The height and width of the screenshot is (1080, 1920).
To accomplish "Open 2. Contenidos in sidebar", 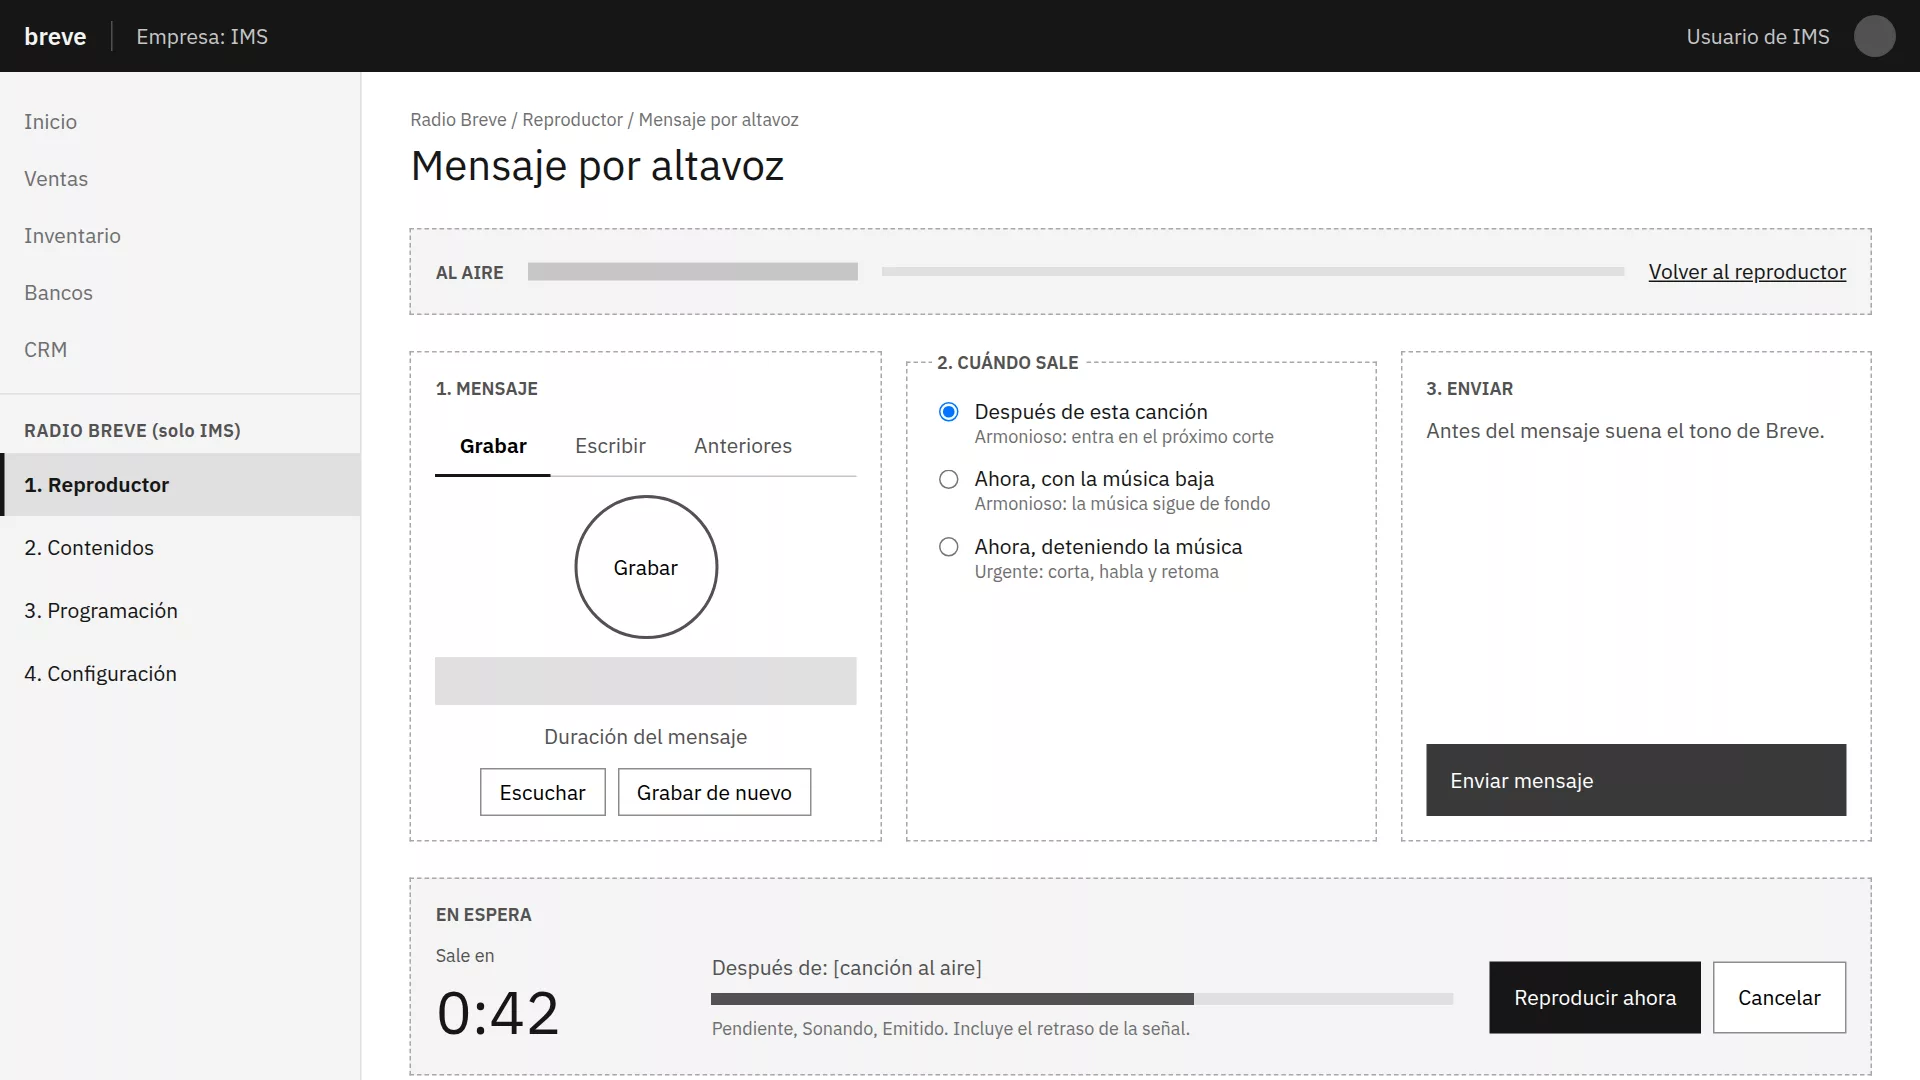I will [x=180, y=548].
